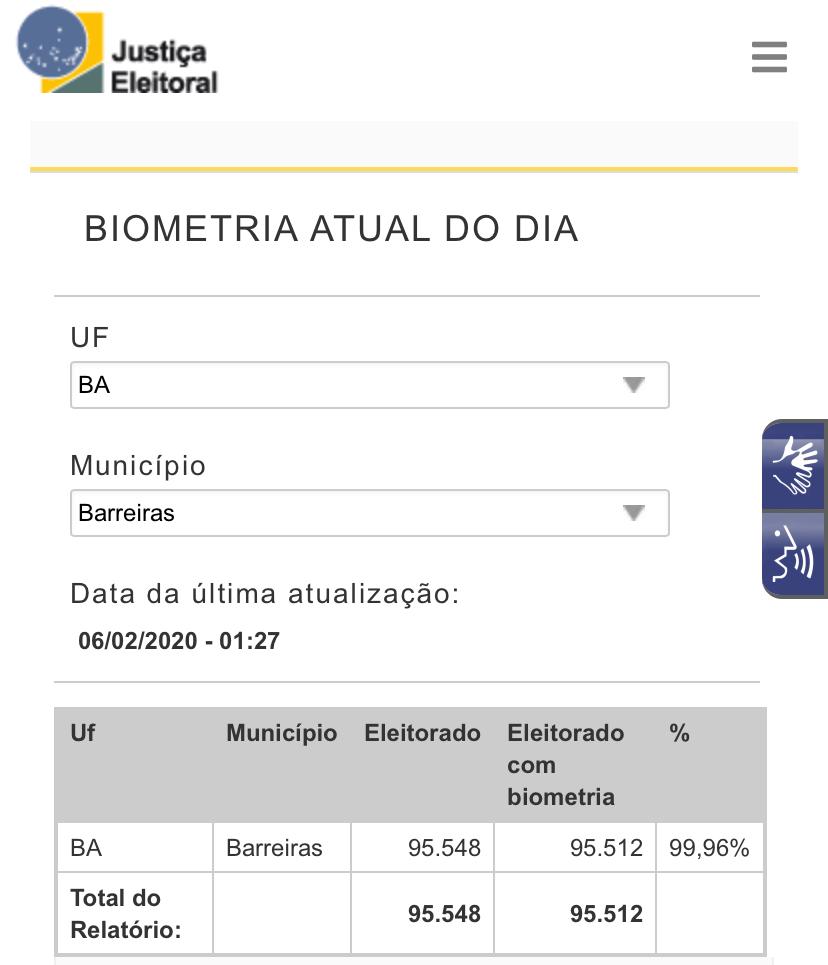Activate the sign language accessibility icon

click(796, 466)
